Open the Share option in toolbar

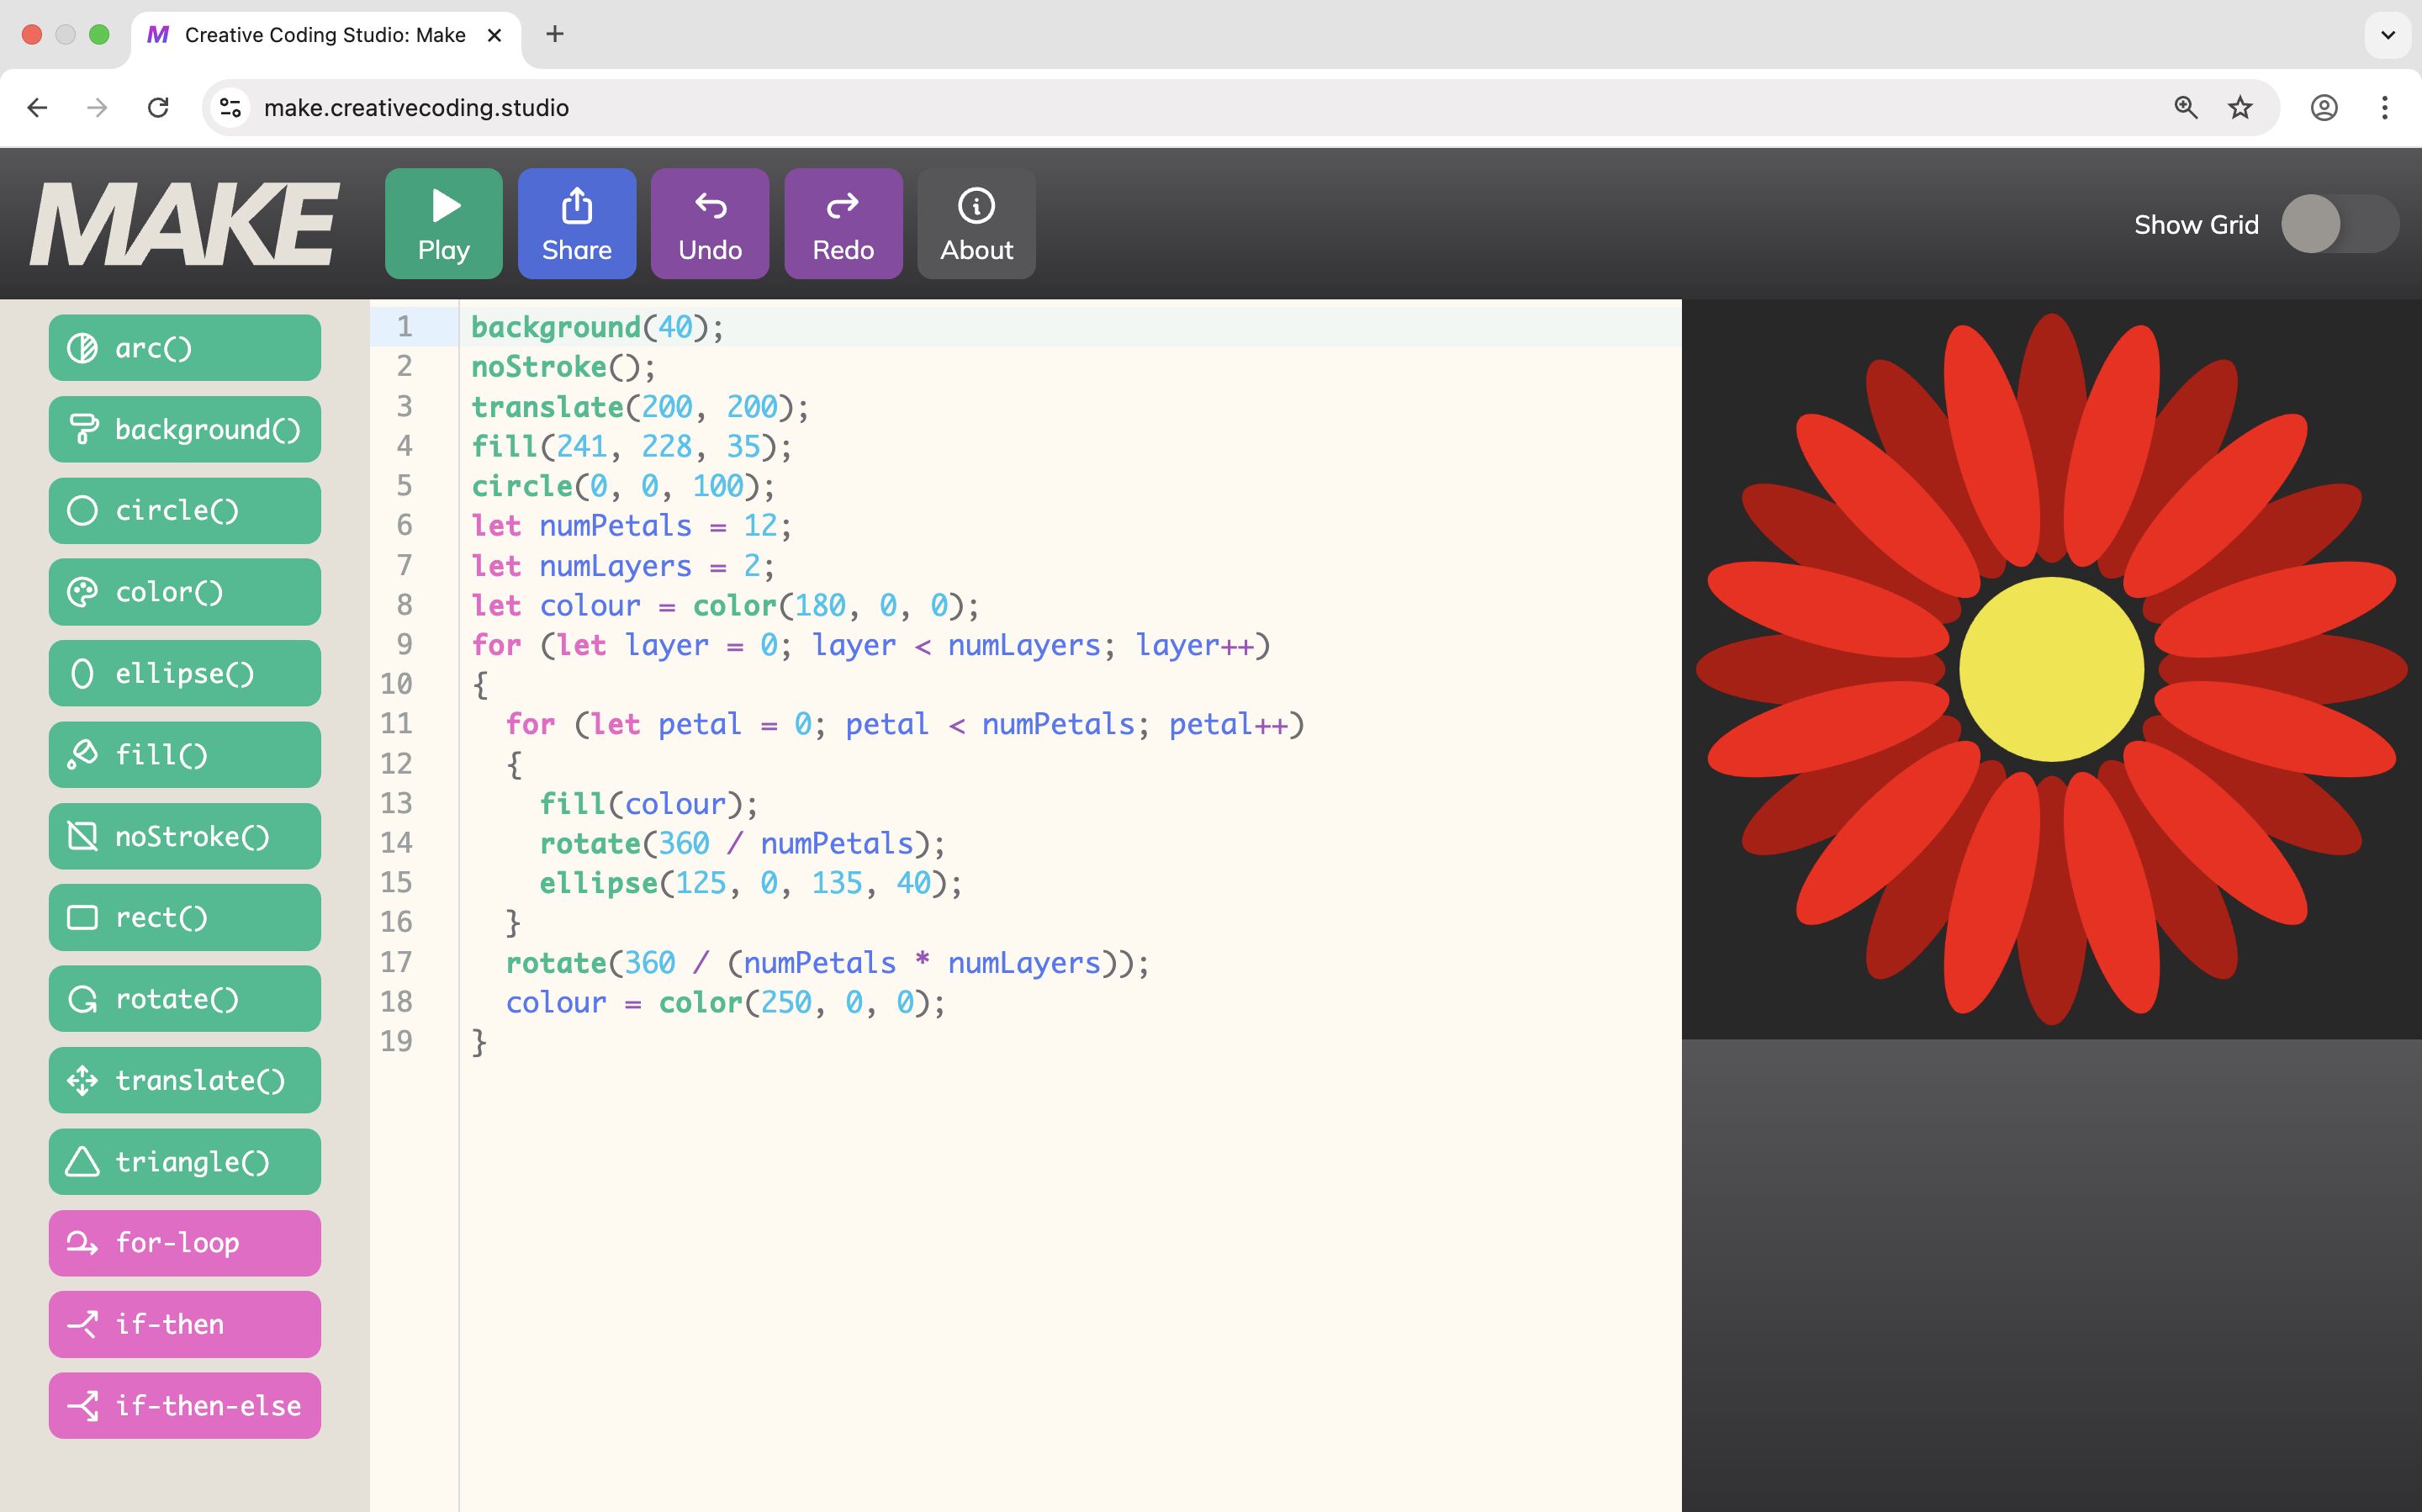576,223
